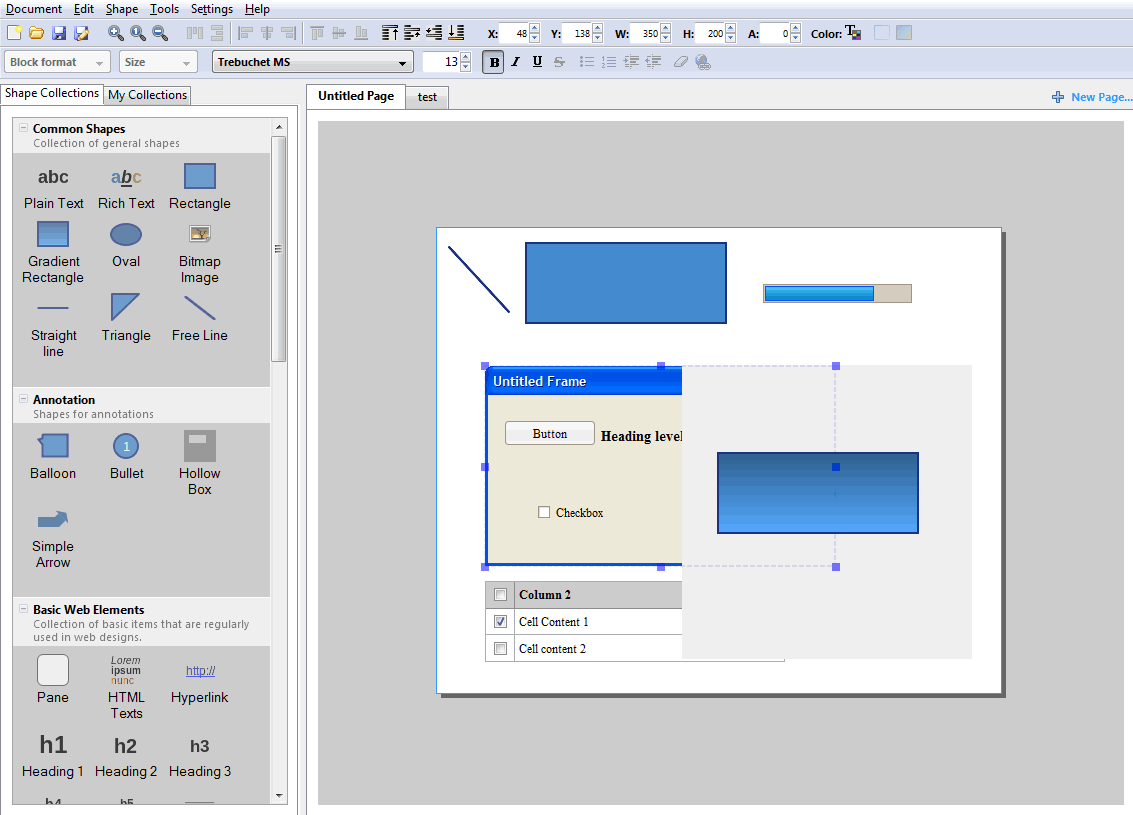Decrease the Y position value
1133x815 pixels.
click(597, 38)
